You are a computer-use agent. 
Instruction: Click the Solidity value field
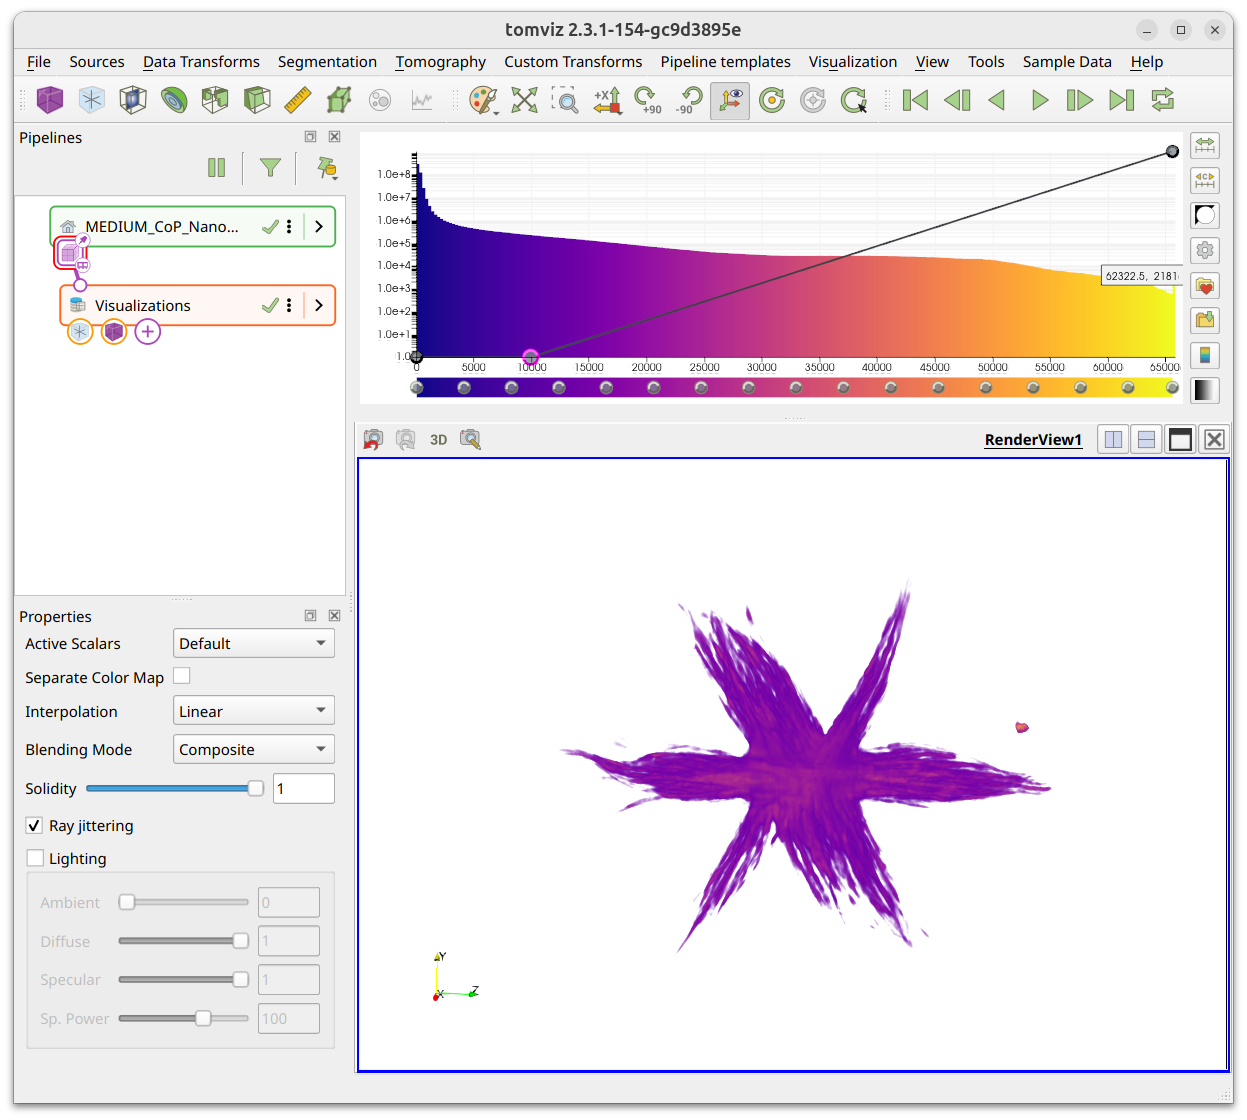pyautogui.click(x=304, y=788)
